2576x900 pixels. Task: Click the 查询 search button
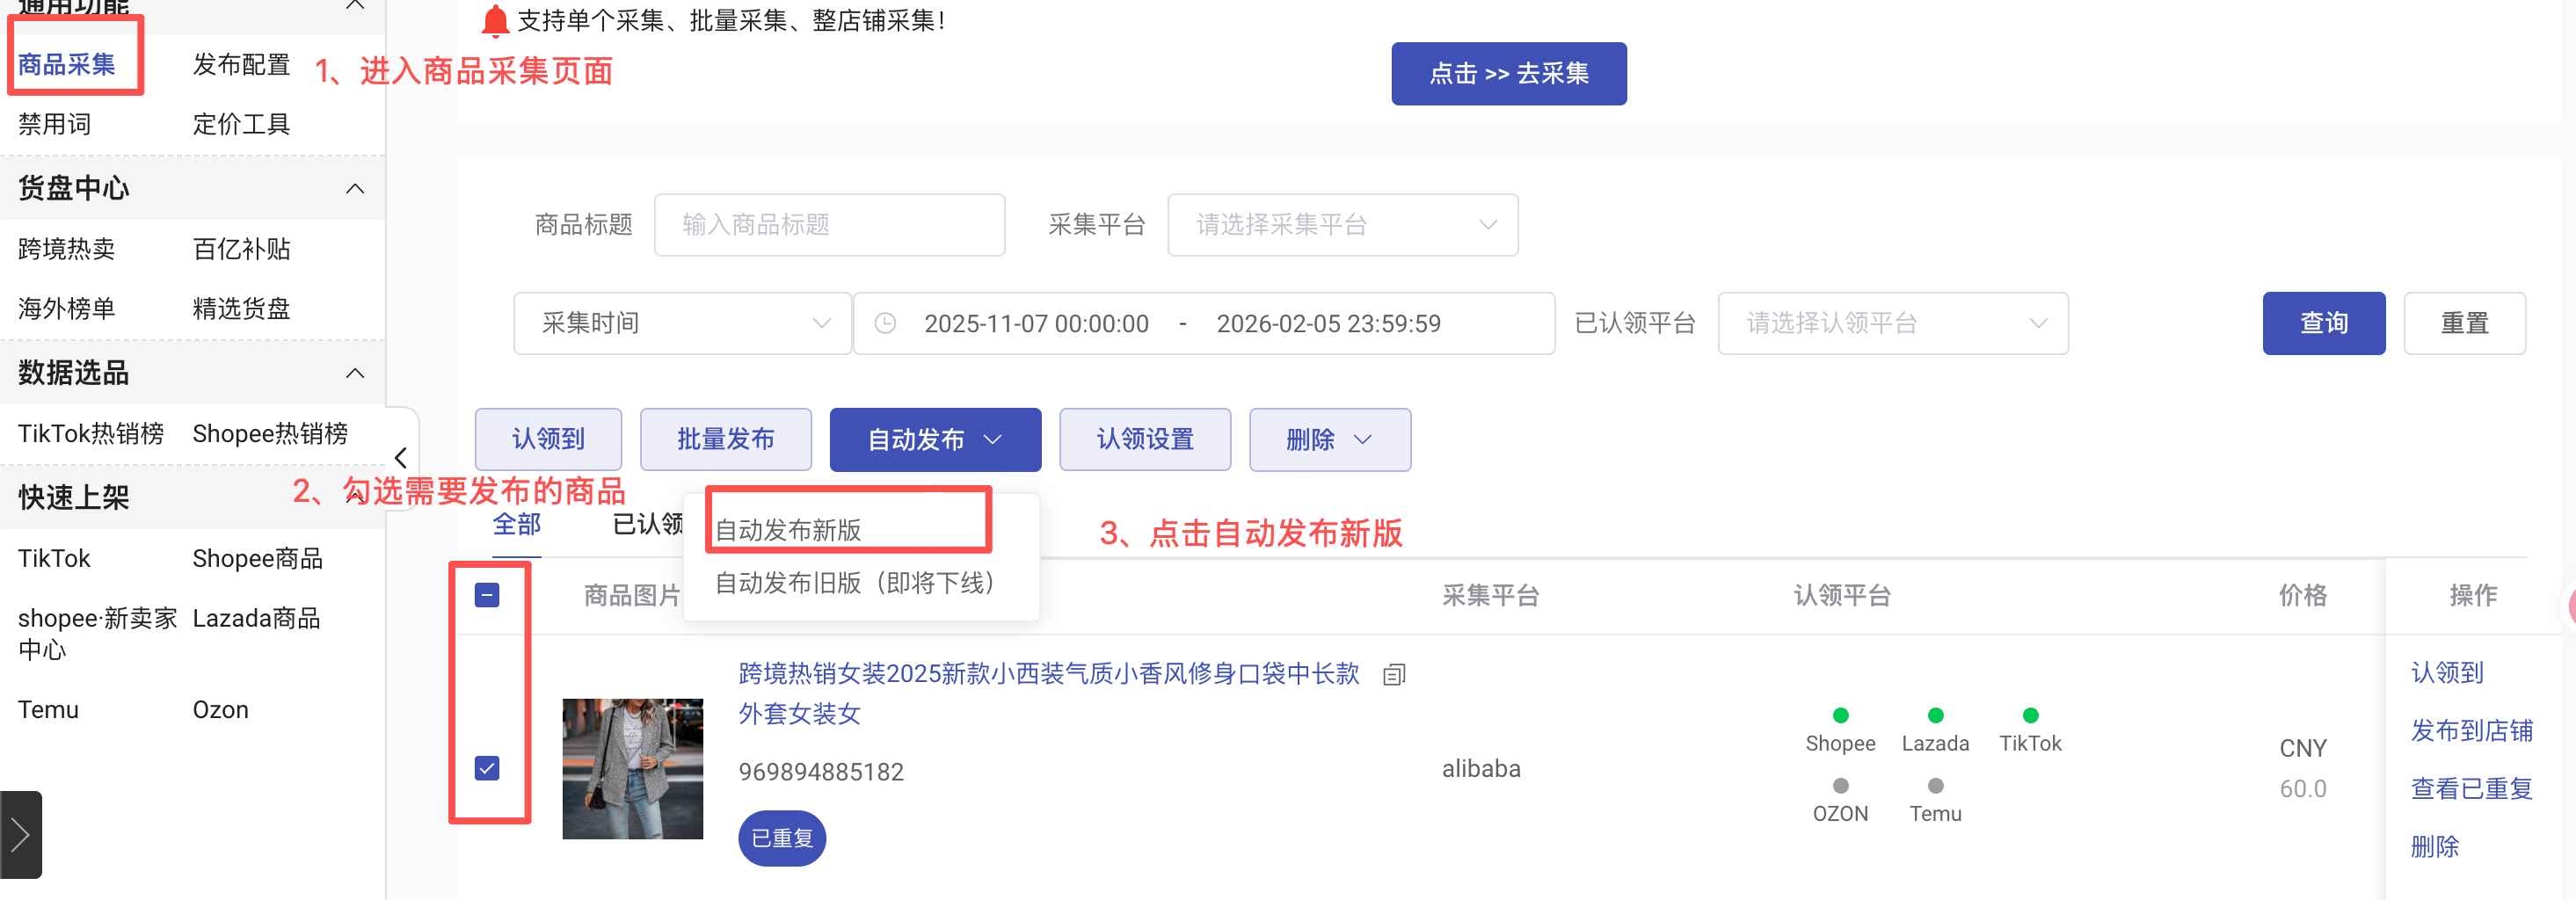pyautogui.click(x=2323, y=323)
